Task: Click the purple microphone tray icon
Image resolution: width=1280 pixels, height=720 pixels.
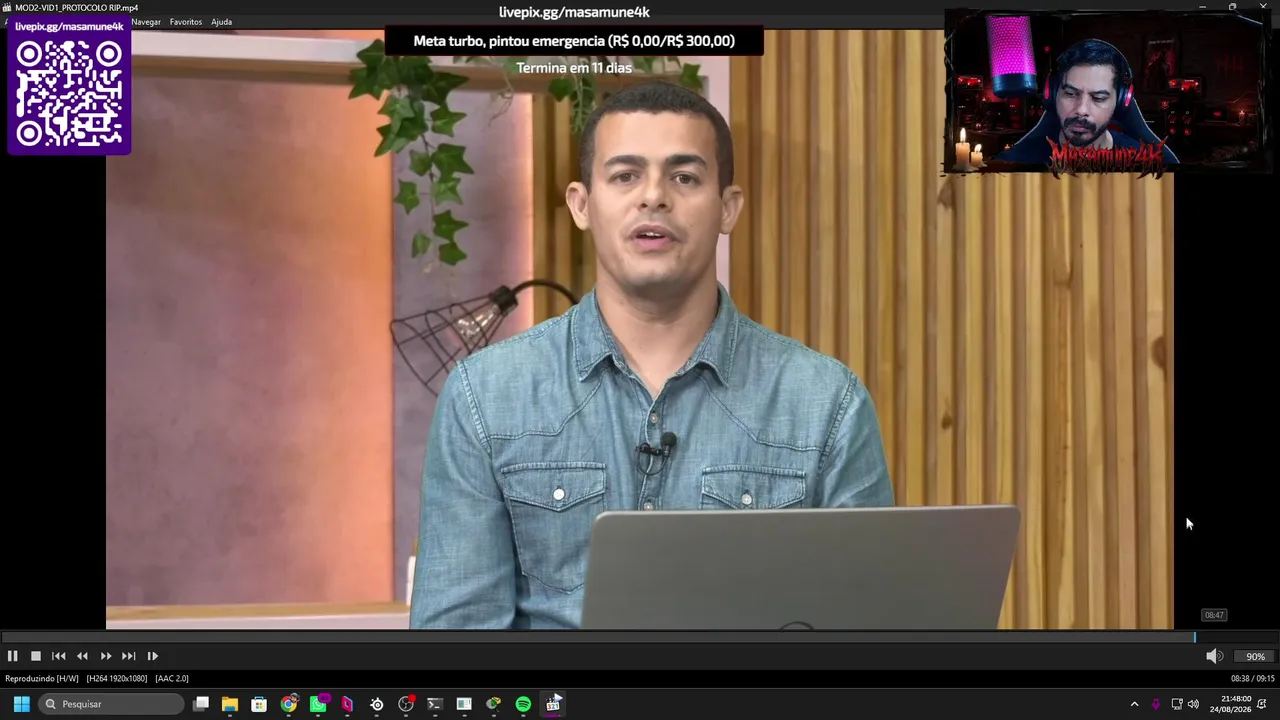Action: [1156, 704]
